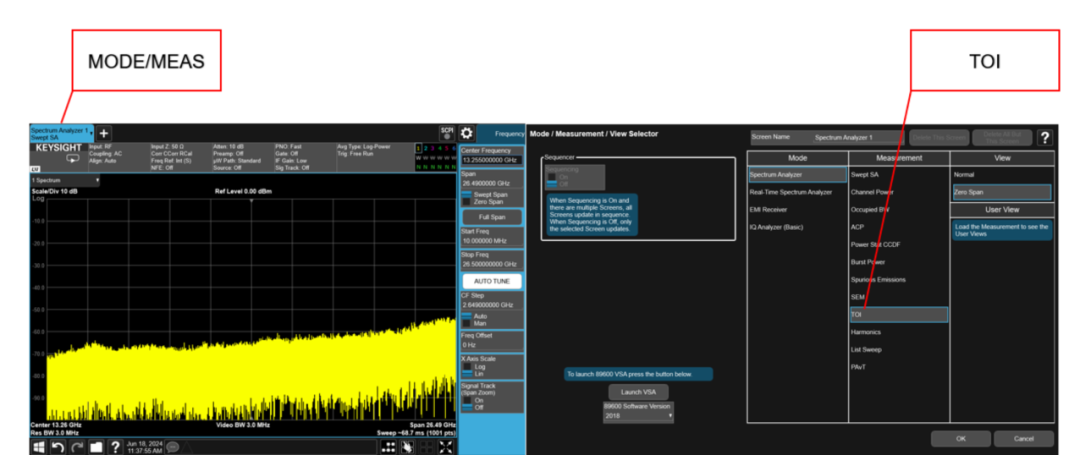
Task: Confirm the selector with OK
Action: click(x=961, y=438)
